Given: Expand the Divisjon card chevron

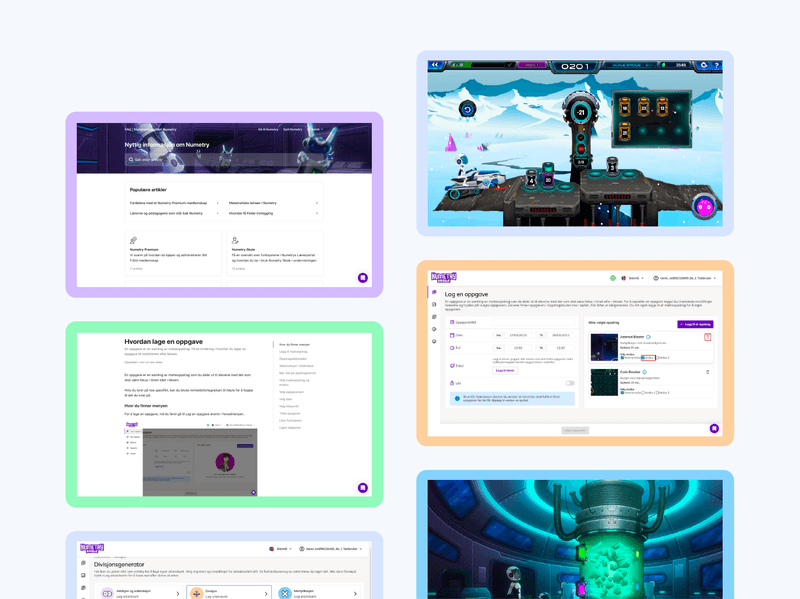Looking at the screenshot, I should point(266,593).
